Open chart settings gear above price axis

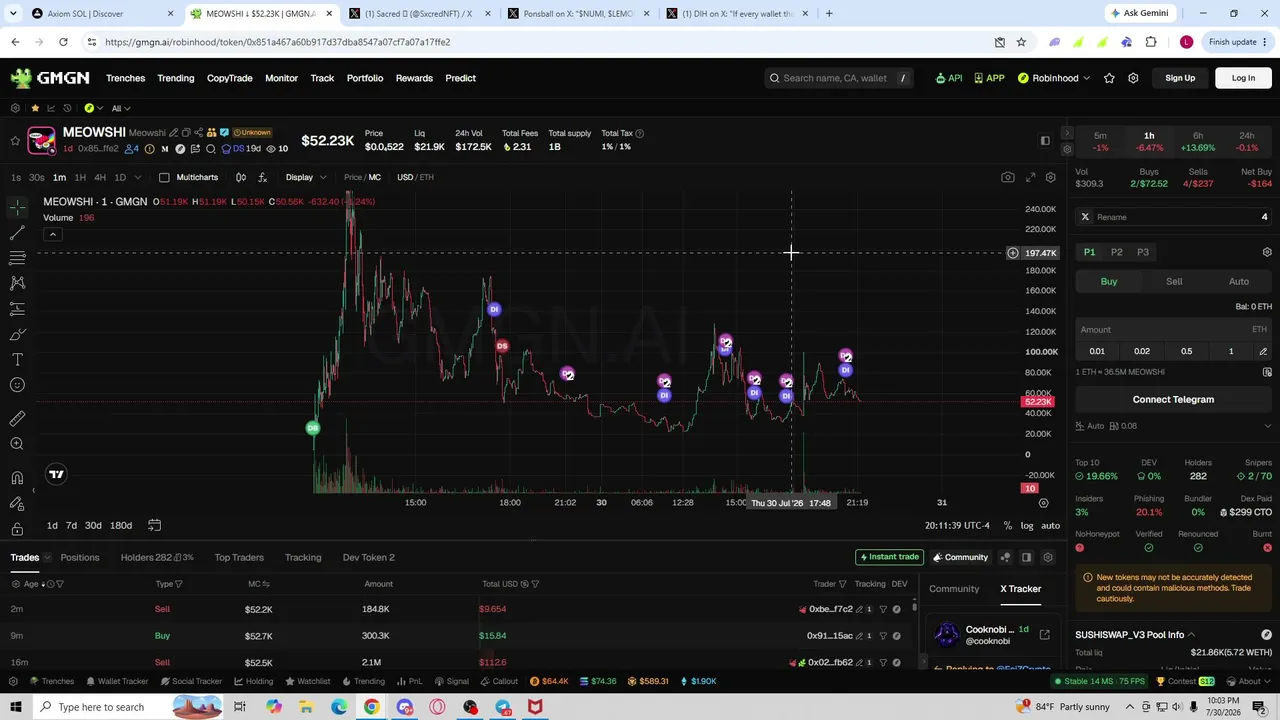(x=1050, y=177)
